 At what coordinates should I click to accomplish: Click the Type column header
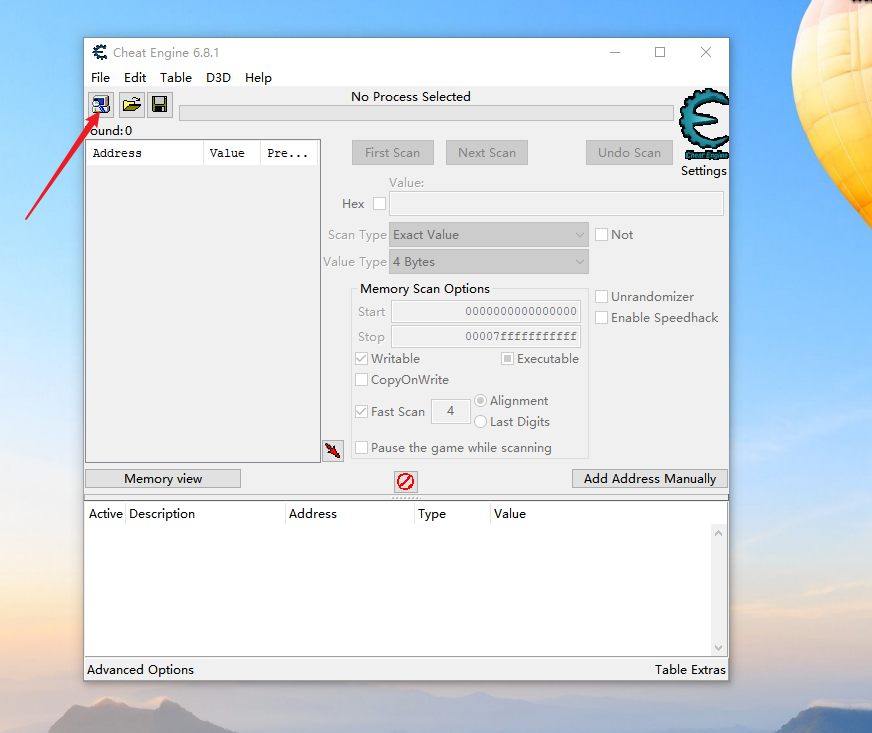click(453, 514)
